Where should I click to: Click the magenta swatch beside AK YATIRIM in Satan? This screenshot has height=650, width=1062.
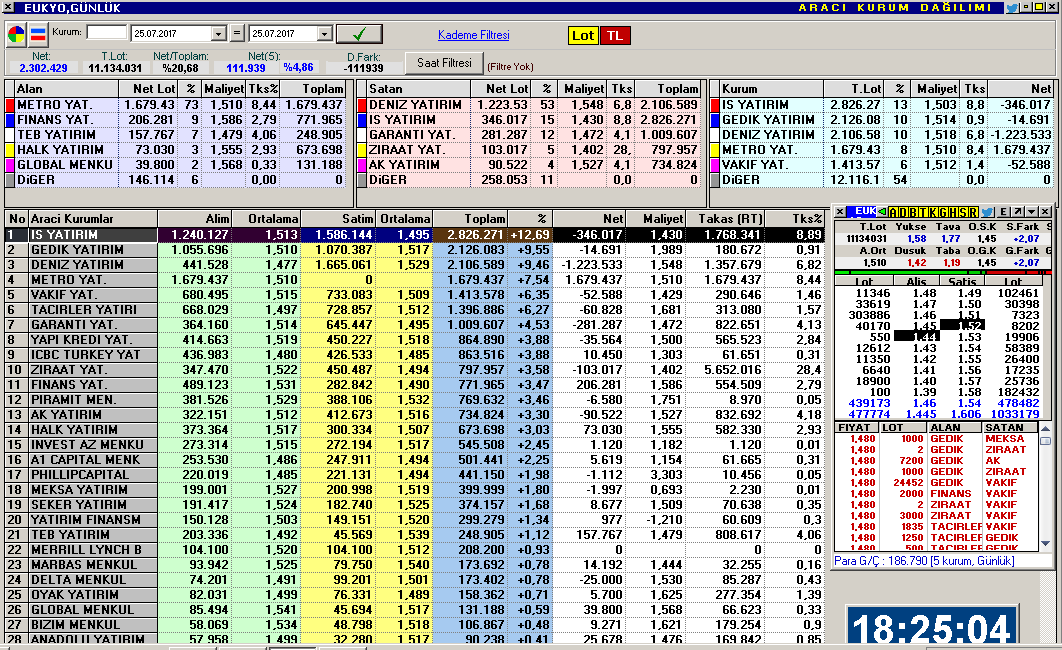pos(362,165)
